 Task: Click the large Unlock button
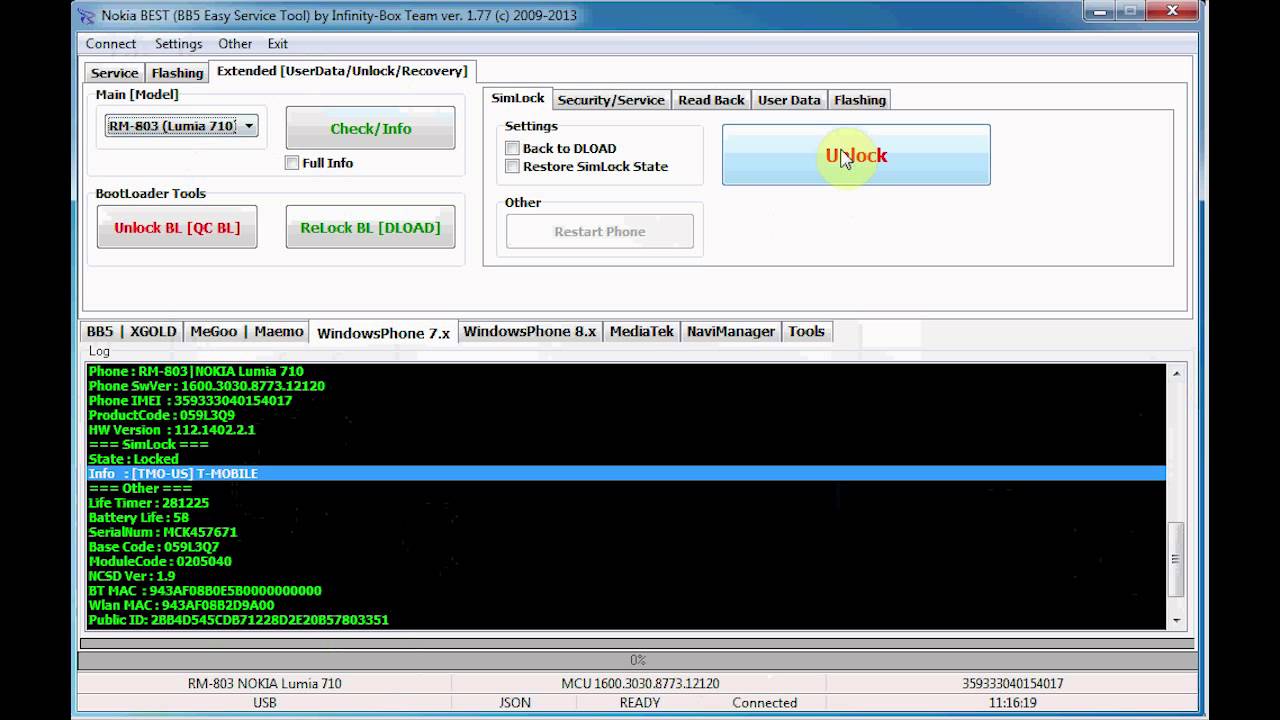click(x=856, y=155)
